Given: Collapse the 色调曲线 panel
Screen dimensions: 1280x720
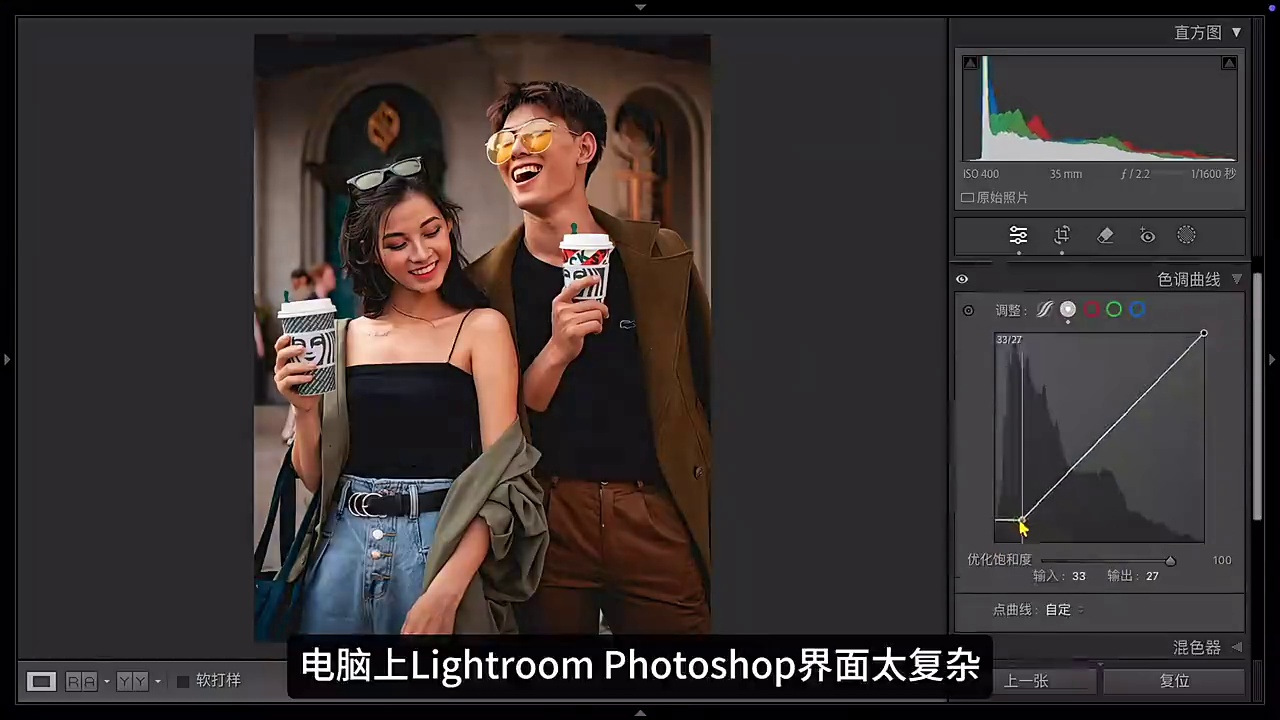Looking at the screenshot, I should [1237, 280].
